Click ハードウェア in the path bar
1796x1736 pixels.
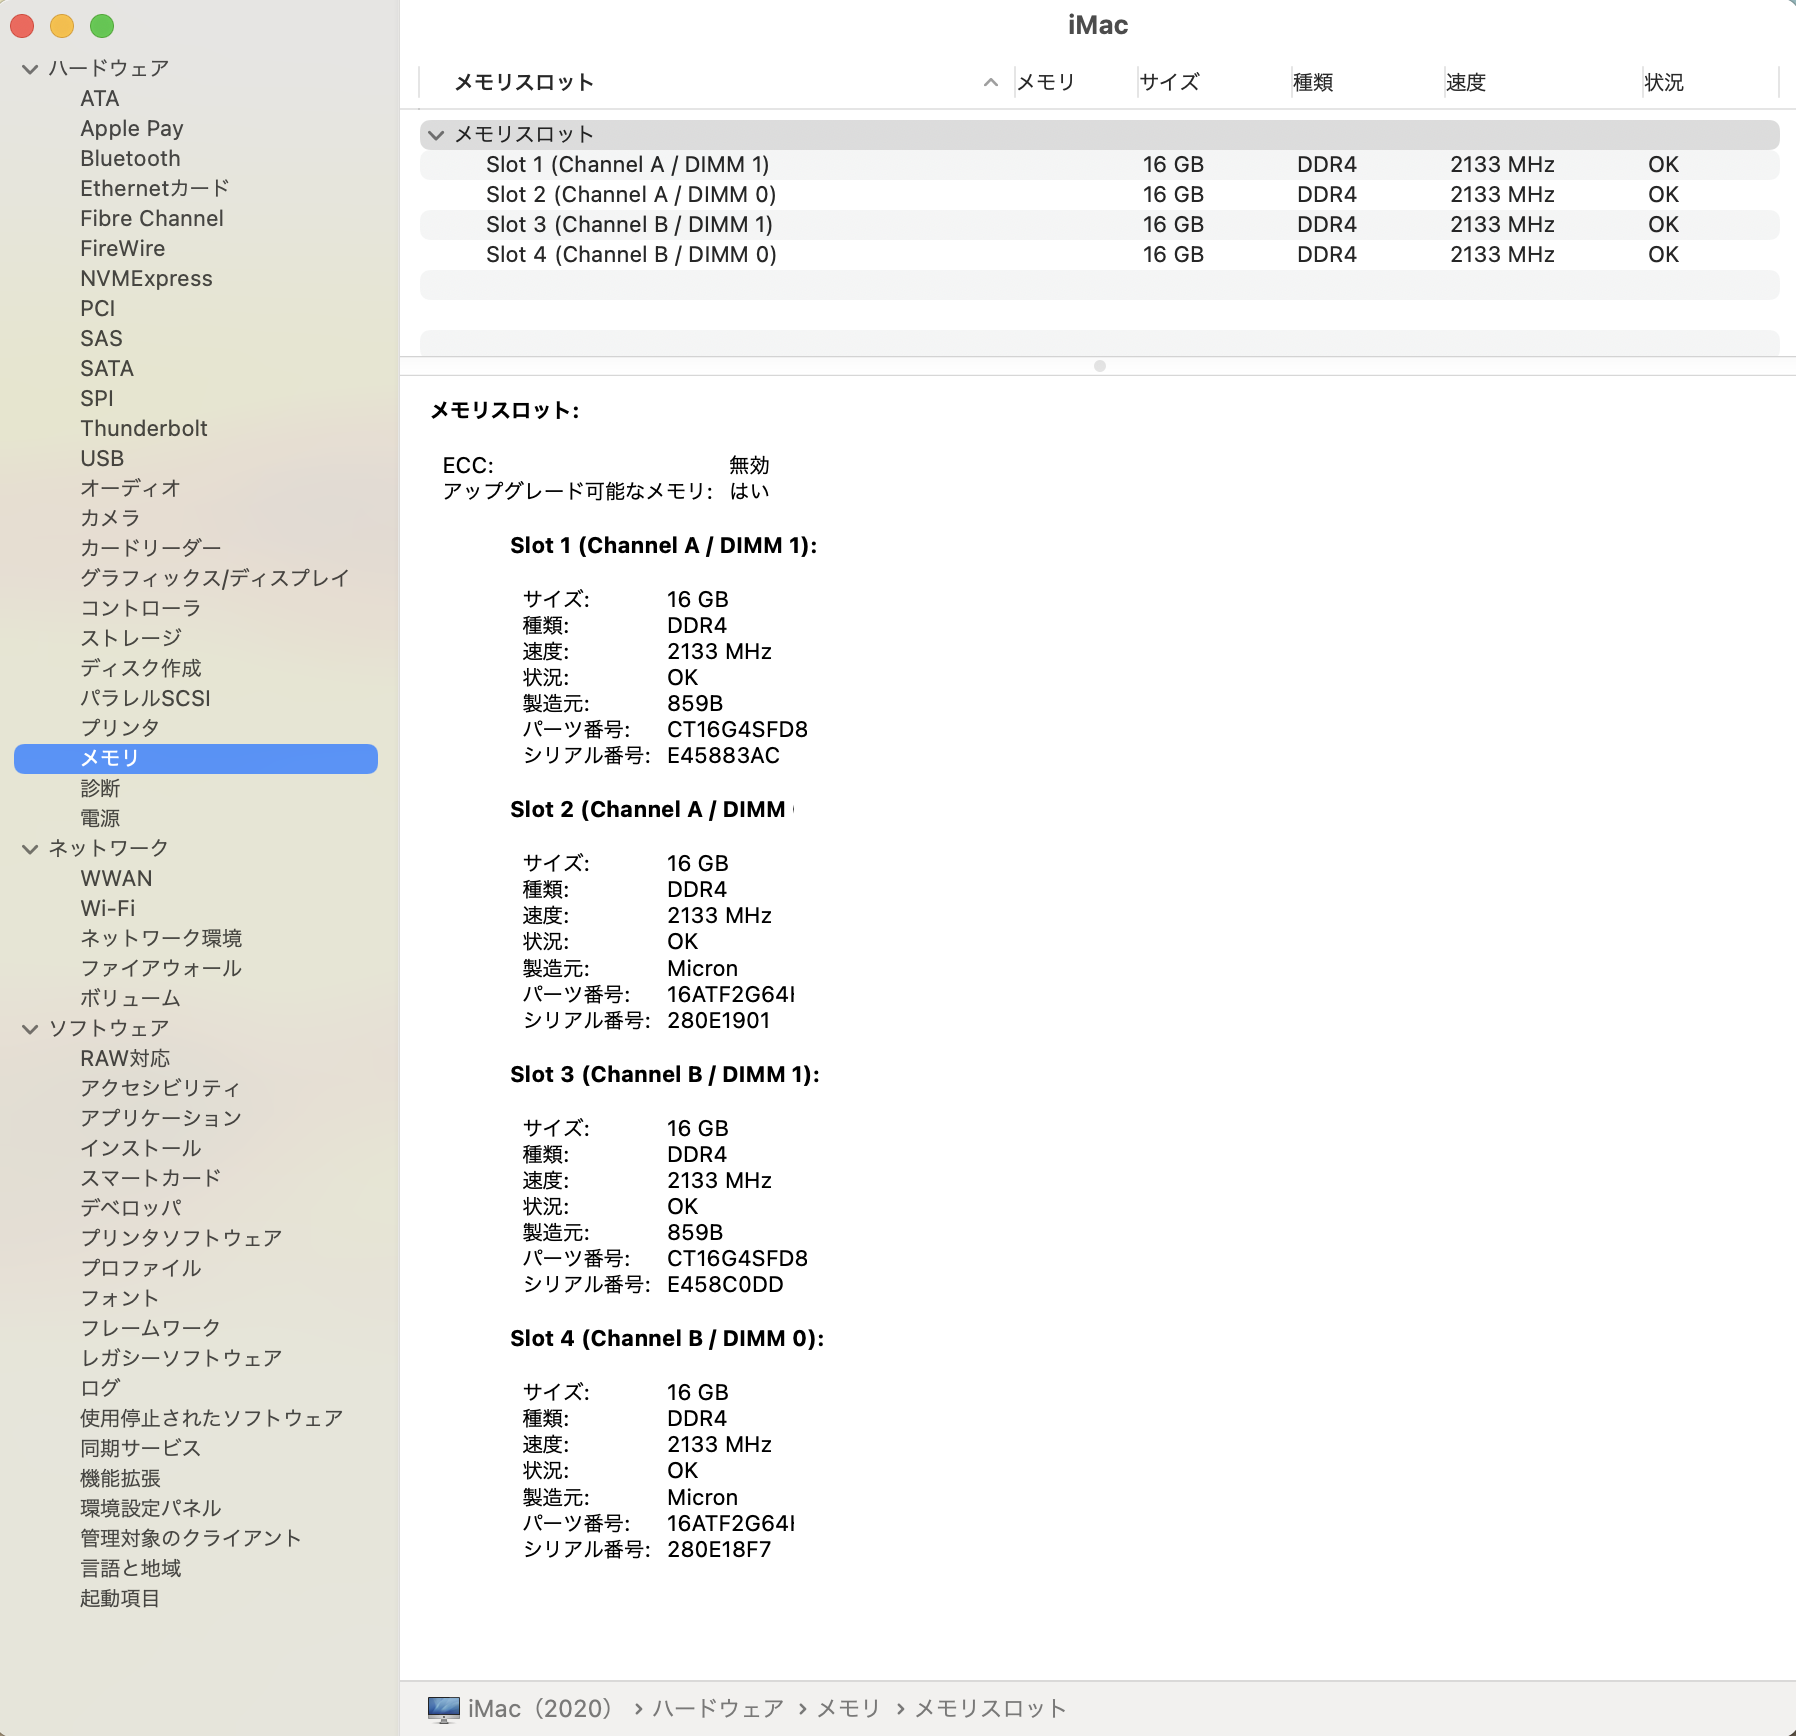(x=718, y=1709)
